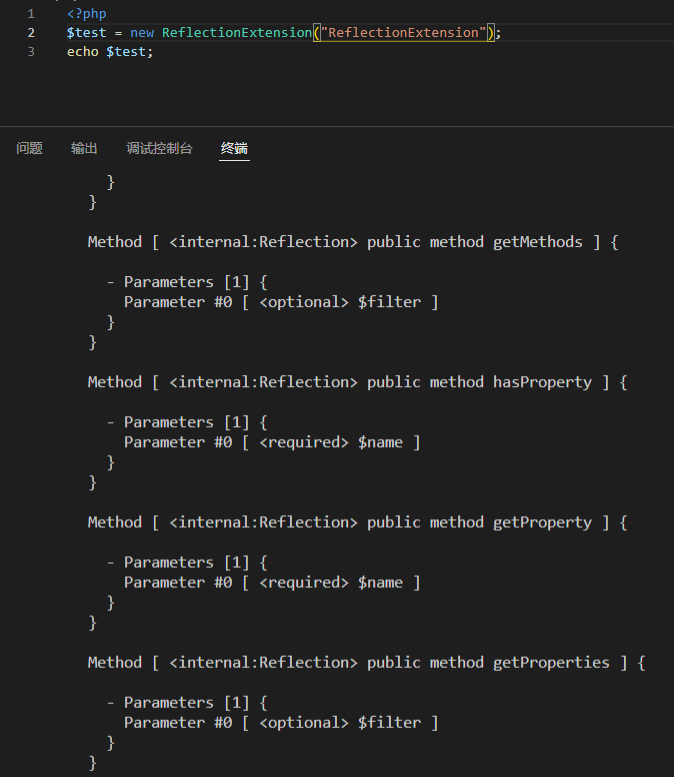
Task: Switch to the 问题 (Problems) tab
Action: point(29,148)
